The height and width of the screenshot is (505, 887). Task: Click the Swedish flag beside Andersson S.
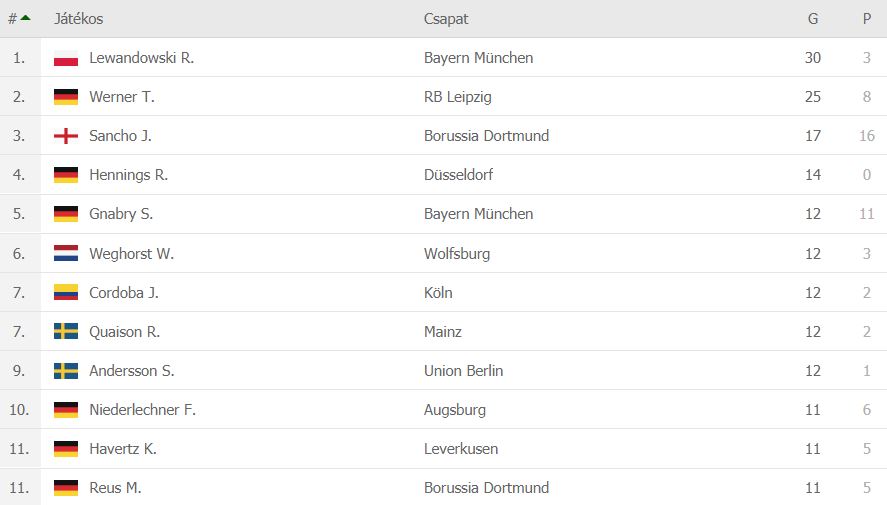pyautogui.click(x=66, y=370)
